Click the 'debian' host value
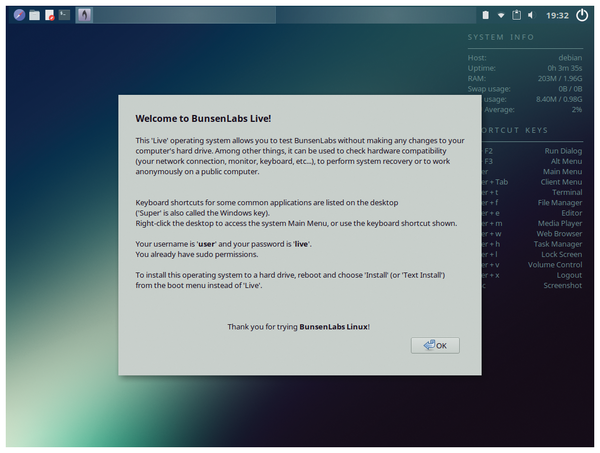This screenshot has width=600, height=453. (x=570, y=58)
